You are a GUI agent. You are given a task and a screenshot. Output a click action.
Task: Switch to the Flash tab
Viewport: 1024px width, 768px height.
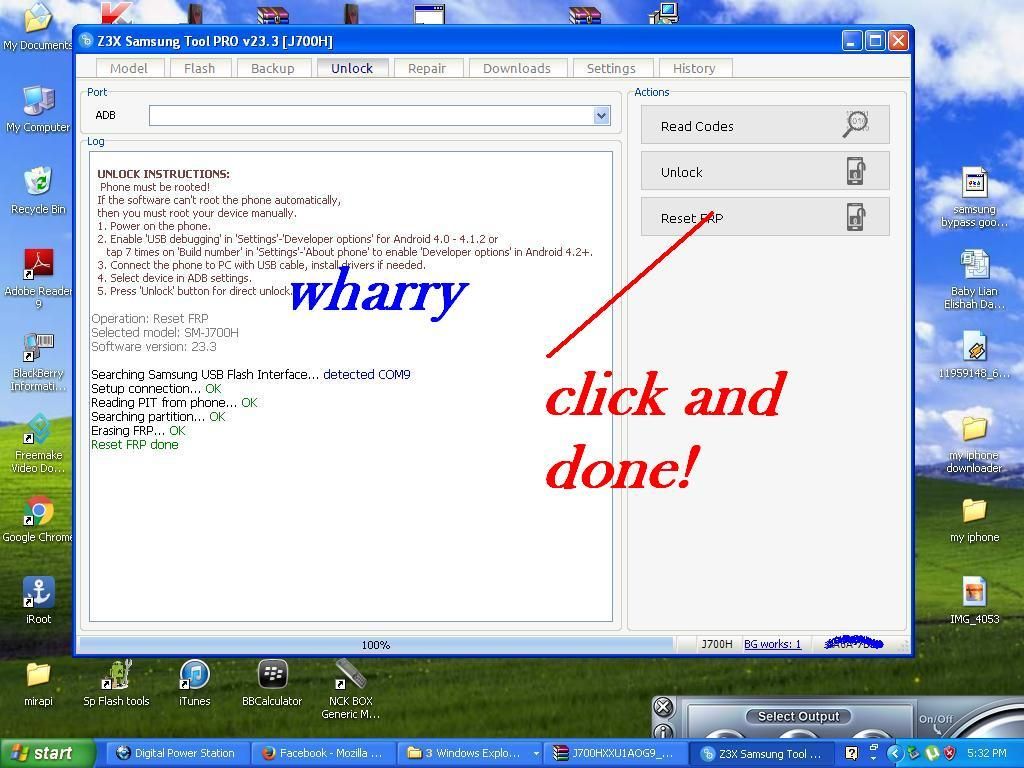click(x=199, y=68)
